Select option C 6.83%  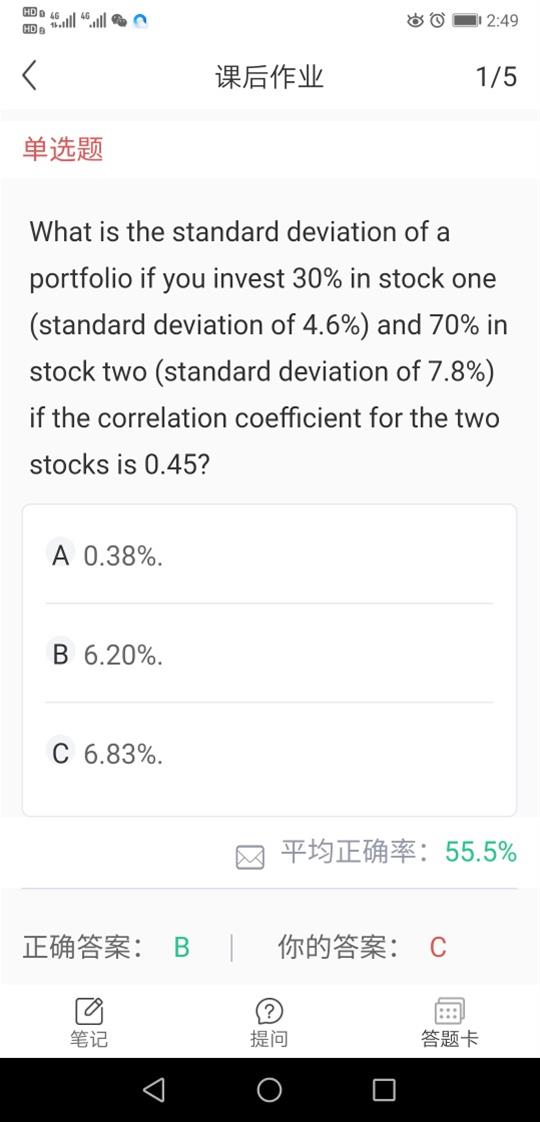pos(269,753)
